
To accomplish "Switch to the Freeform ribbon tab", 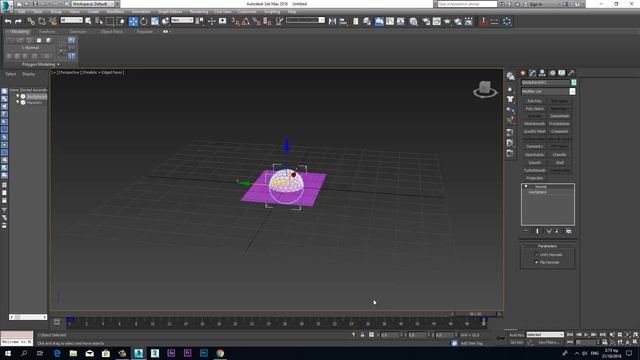I will [47, 31].
